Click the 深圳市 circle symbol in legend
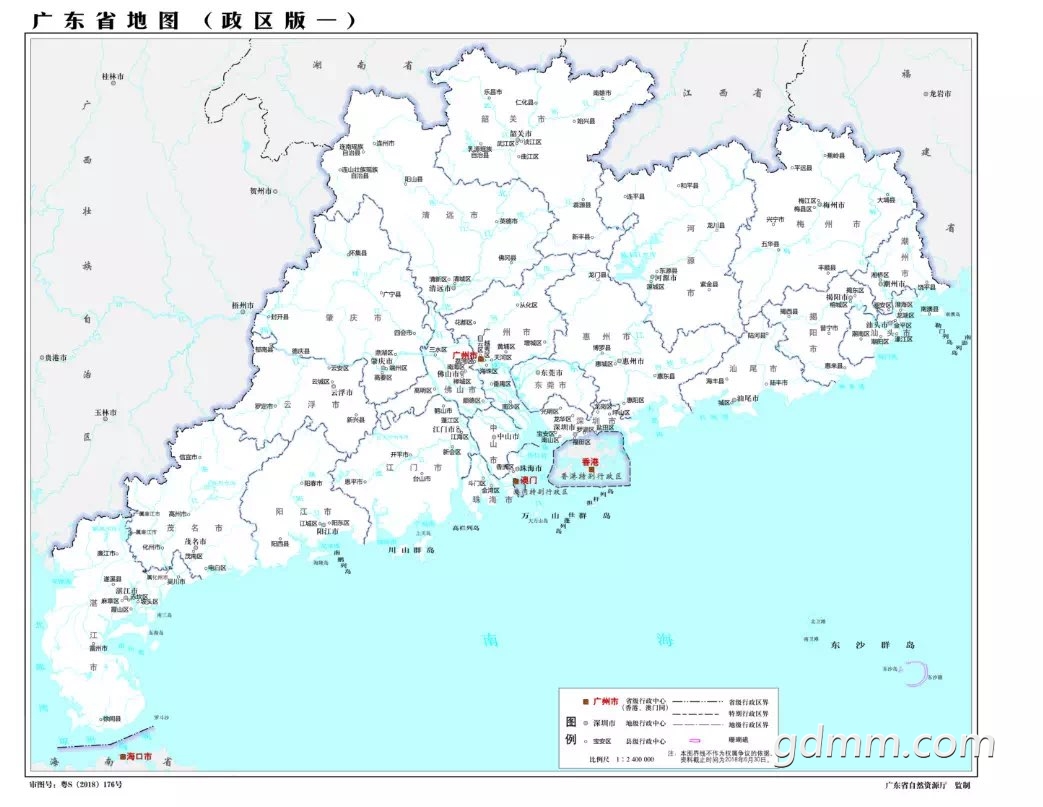The height and width of the screenshot is (807, 1043). click(585, 723)
